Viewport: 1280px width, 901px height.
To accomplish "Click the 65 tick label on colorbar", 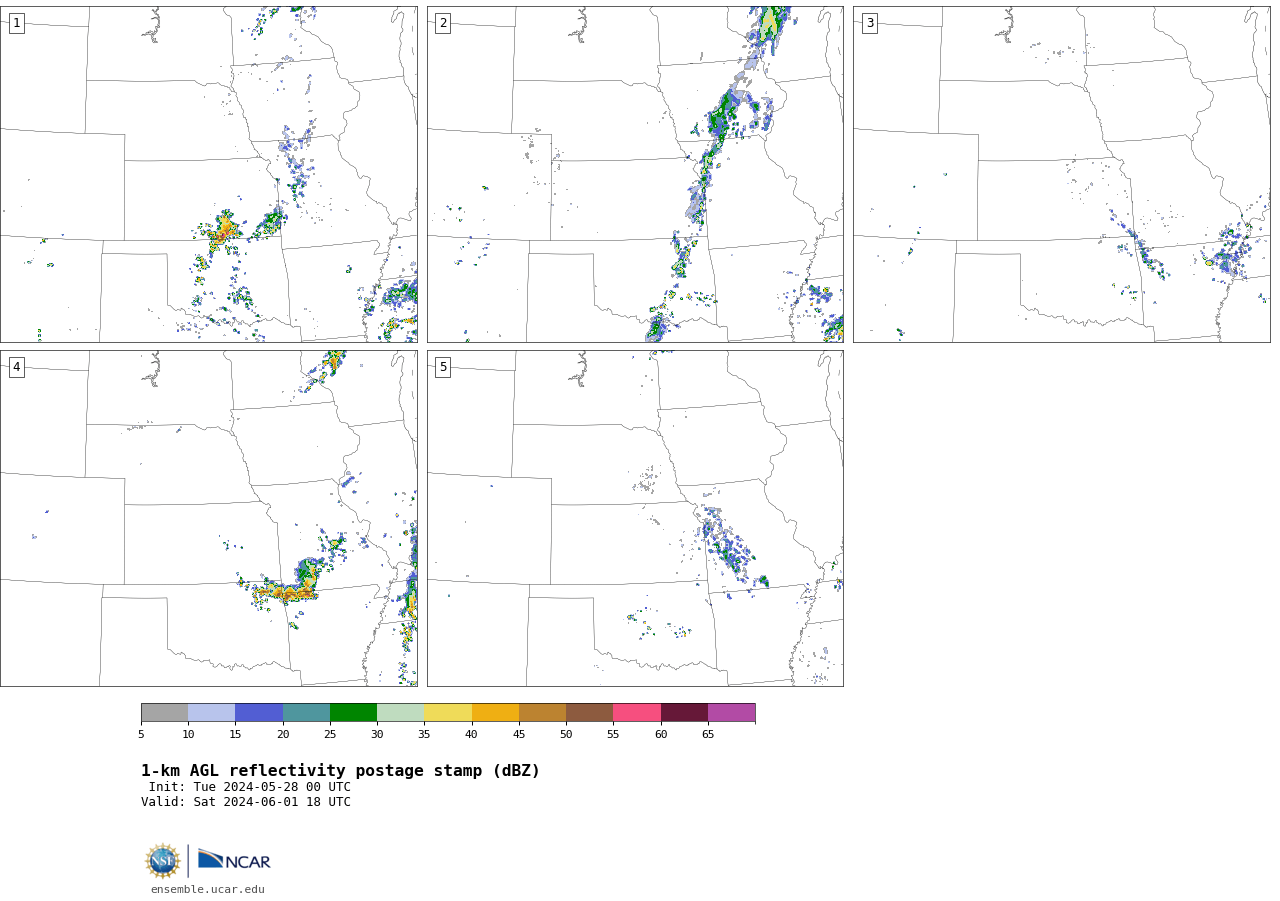I will pyautogui.click(x=708, y=735).
